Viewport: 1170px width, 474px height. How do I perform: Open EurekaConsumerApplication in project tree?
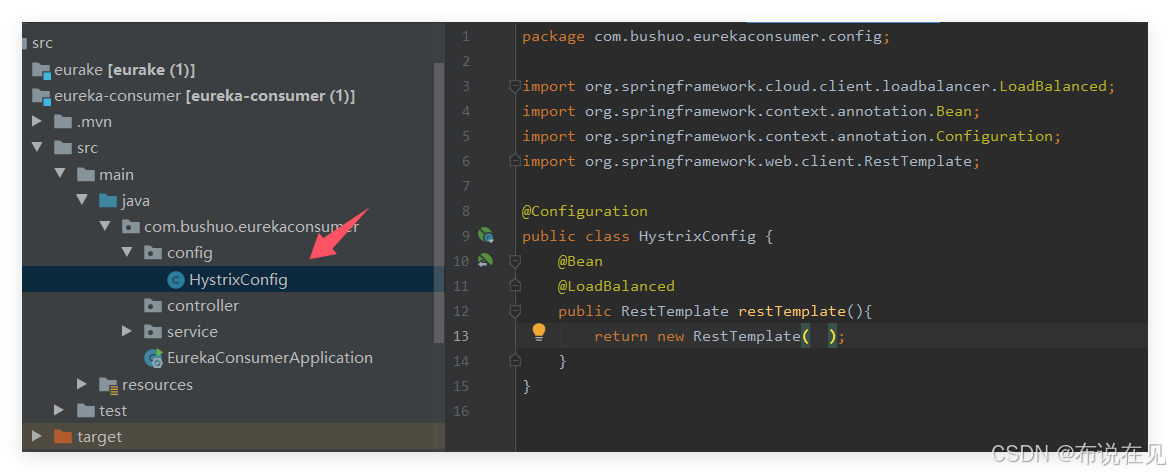pos(269,358)
